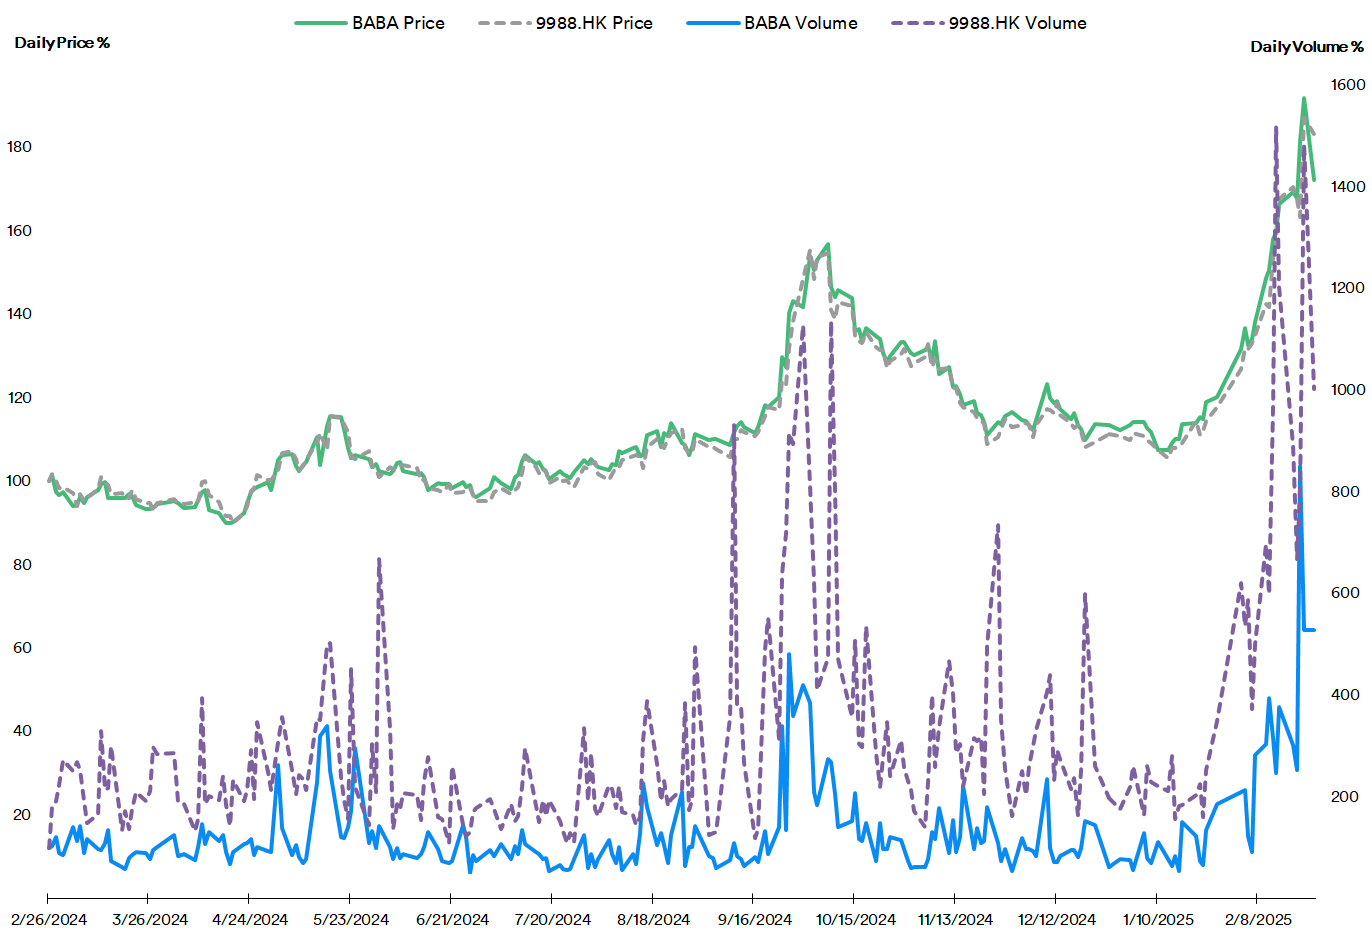Click the 100 price axis value
The image size is (1372, 942).
click(x=19, y=481)
